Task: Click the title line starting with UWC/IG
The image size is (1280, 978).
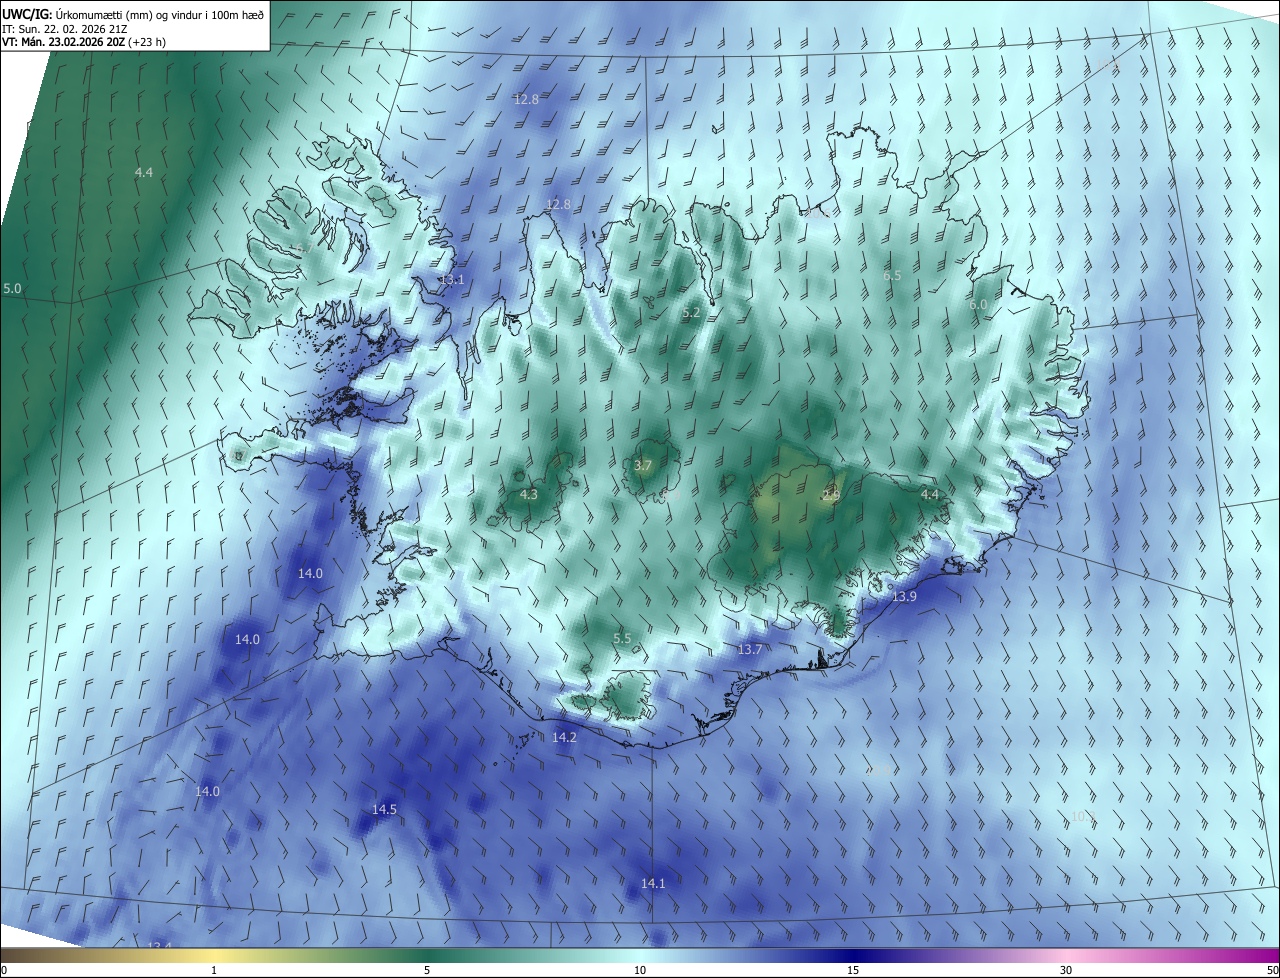Action: point(134,15)
